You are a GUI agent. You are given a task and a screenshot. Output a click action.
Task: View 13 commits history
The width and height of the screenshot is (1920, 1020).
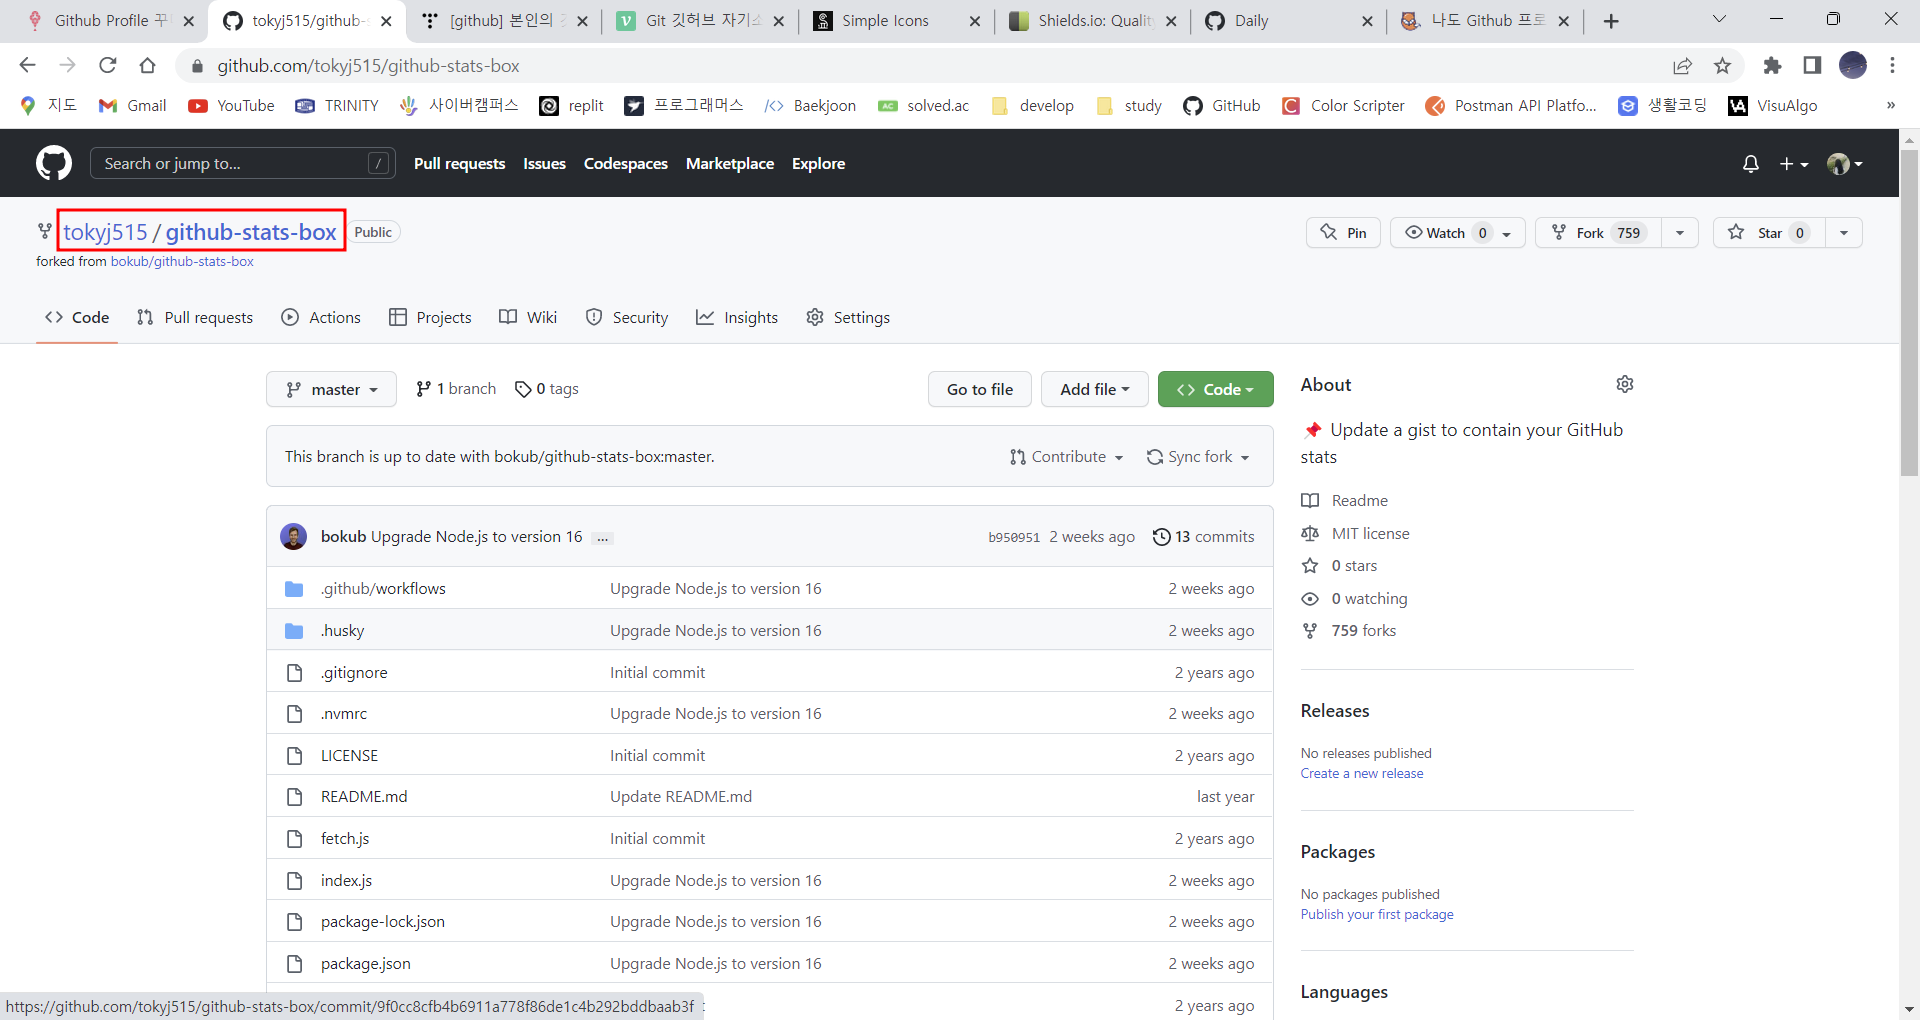1203,537
